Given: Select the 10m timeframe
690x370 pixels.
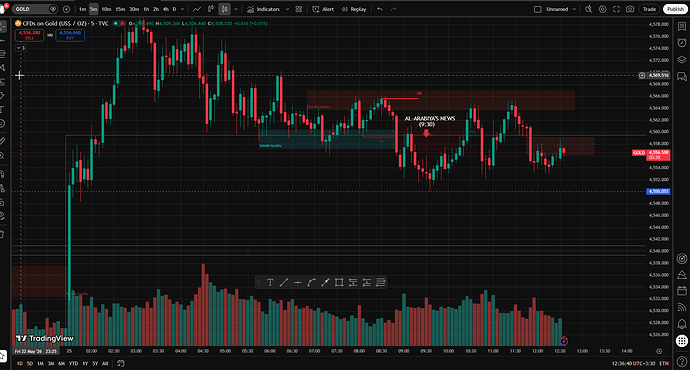Looking at the screenshot, I should pos(106,9).
